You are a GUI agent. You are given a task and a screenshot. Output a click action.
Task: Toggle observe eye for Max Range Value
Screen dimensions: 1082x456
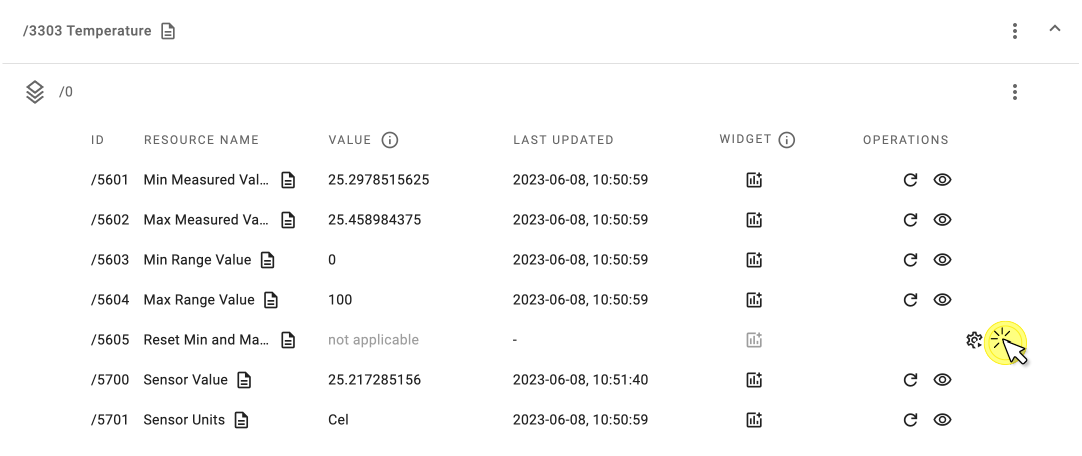click(x=942, y=300)
